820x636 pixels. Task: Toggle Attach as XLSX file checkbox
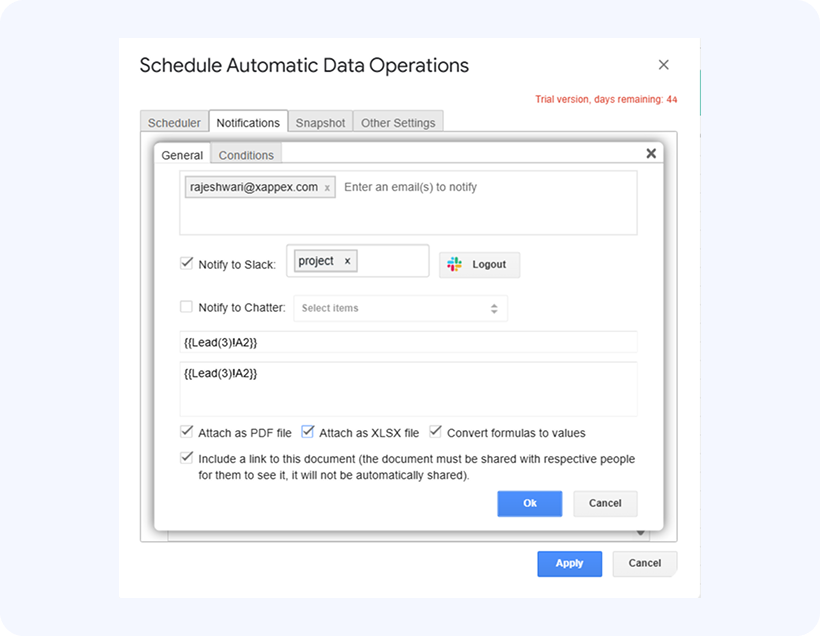pyautogui.click(x=308, y=432)
